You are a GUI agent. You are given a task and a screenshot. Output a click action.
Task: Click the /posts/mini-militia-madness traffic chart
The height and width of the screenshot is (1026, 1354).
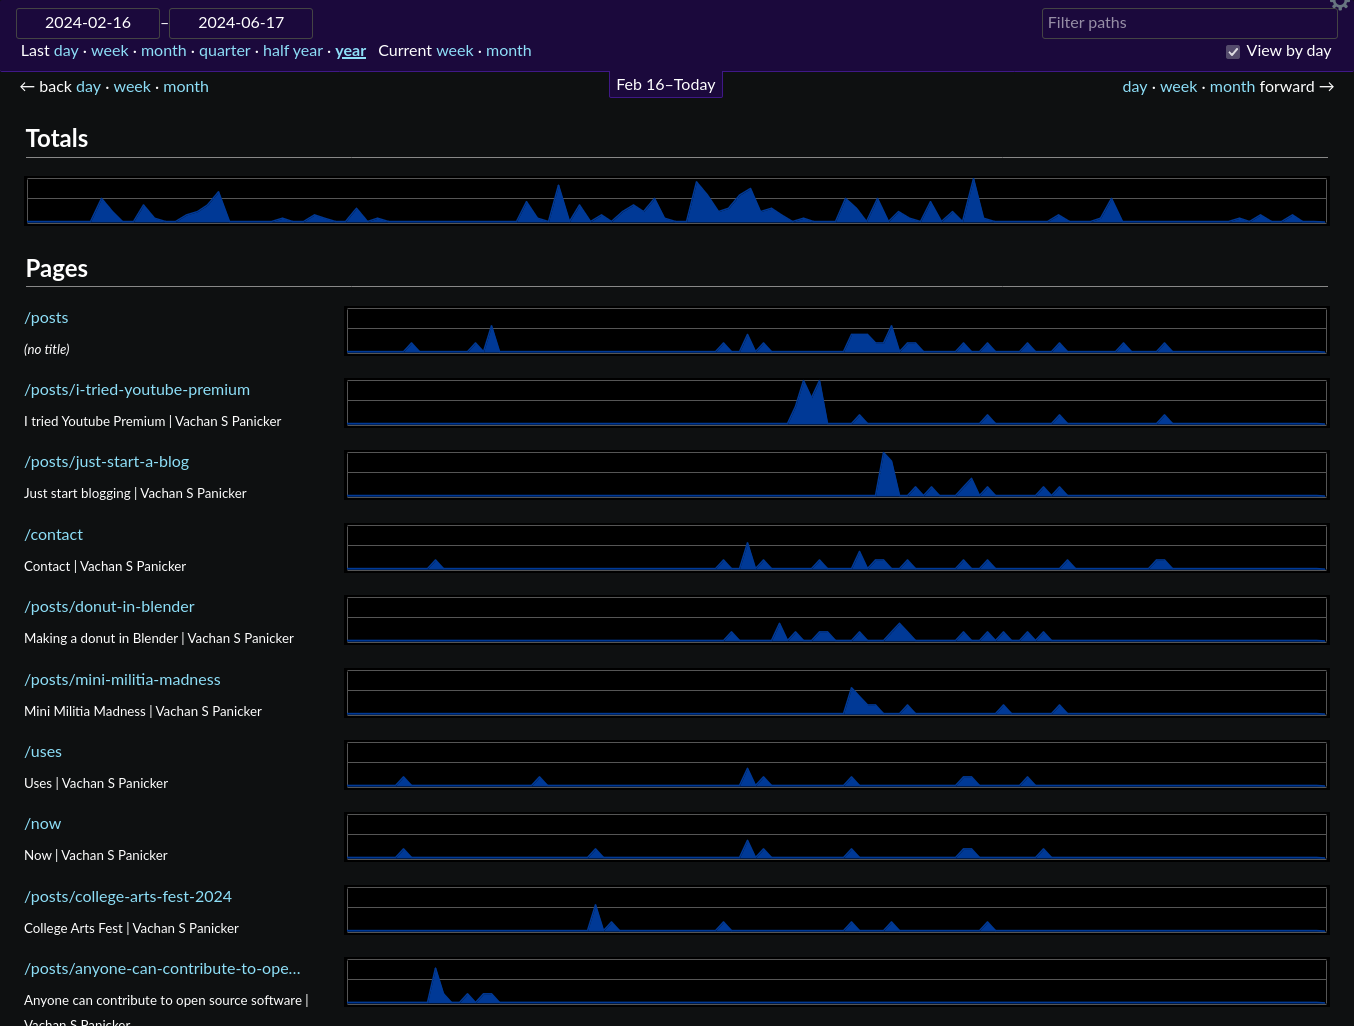pyautogui.click(x=836, y=693)
